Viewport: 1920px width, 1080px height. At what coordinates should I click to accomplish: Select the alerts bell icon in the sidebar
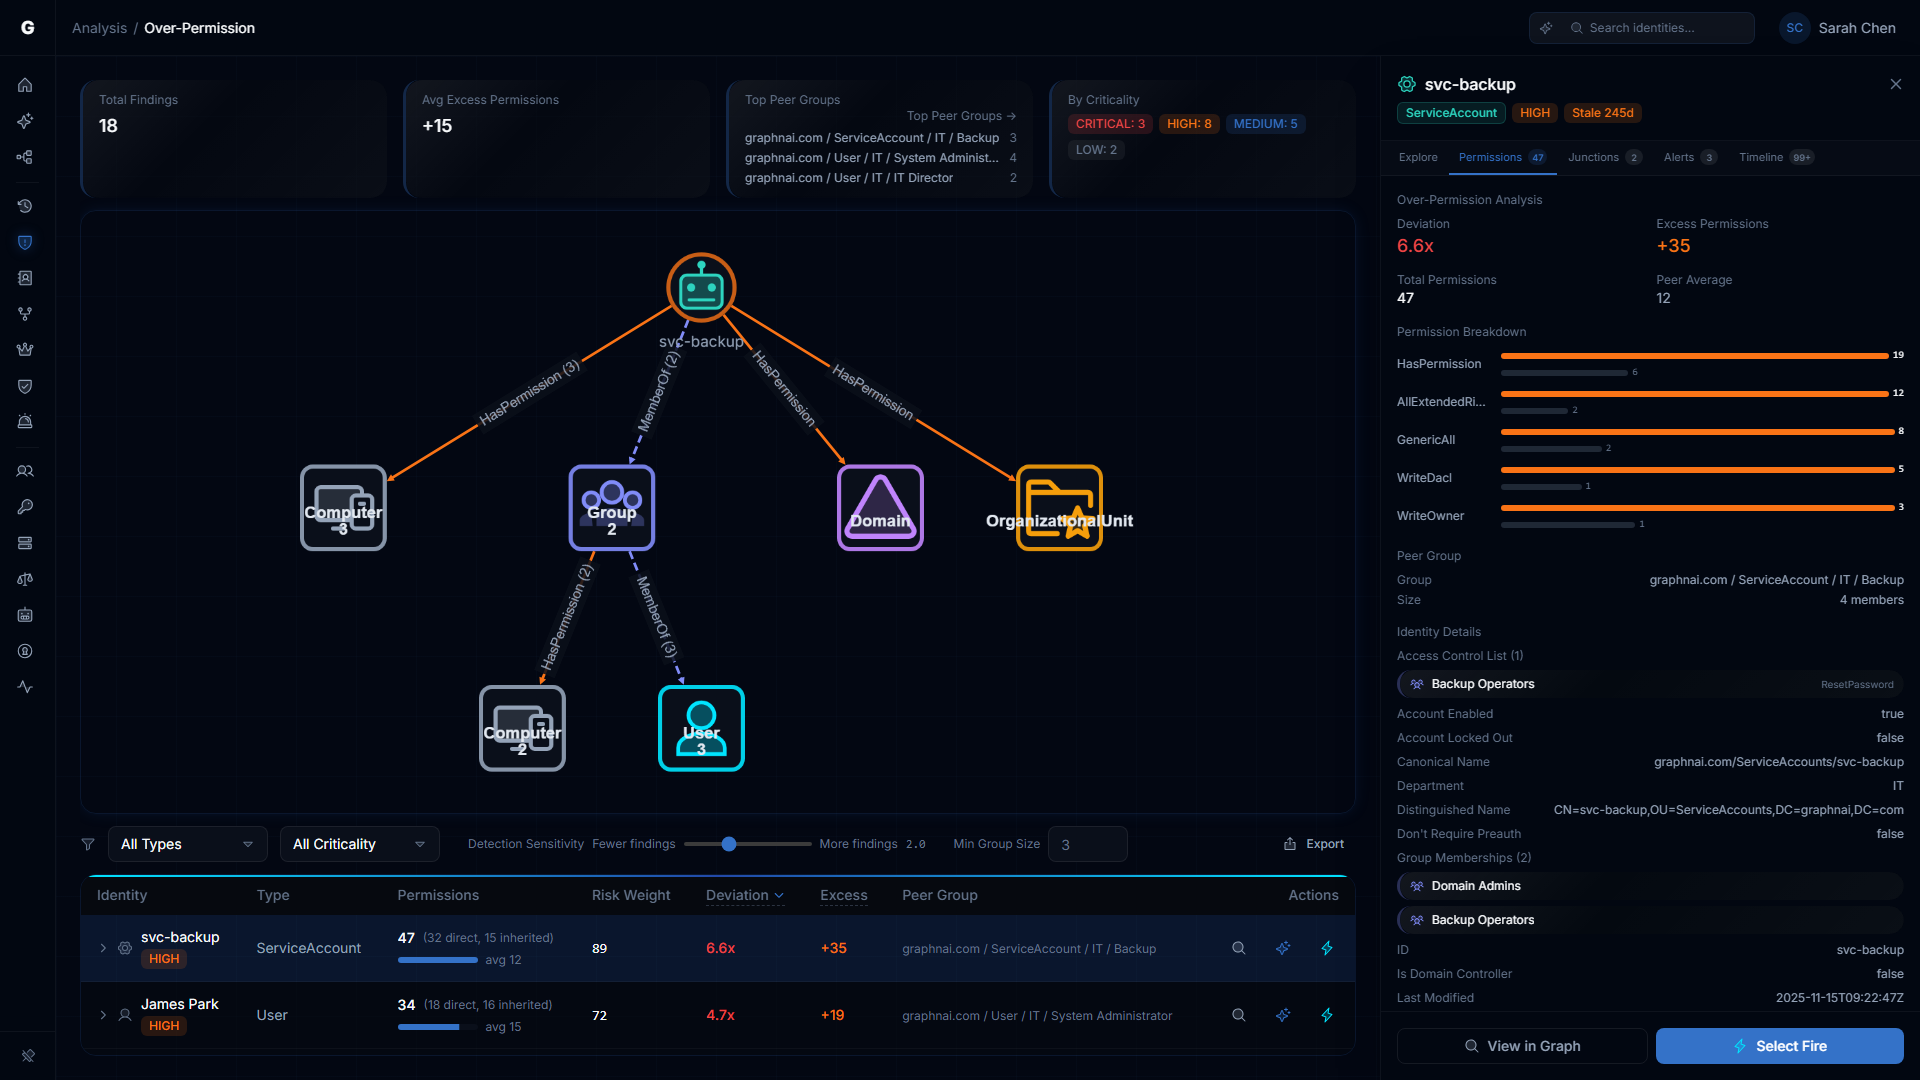[x=25, y=421]
